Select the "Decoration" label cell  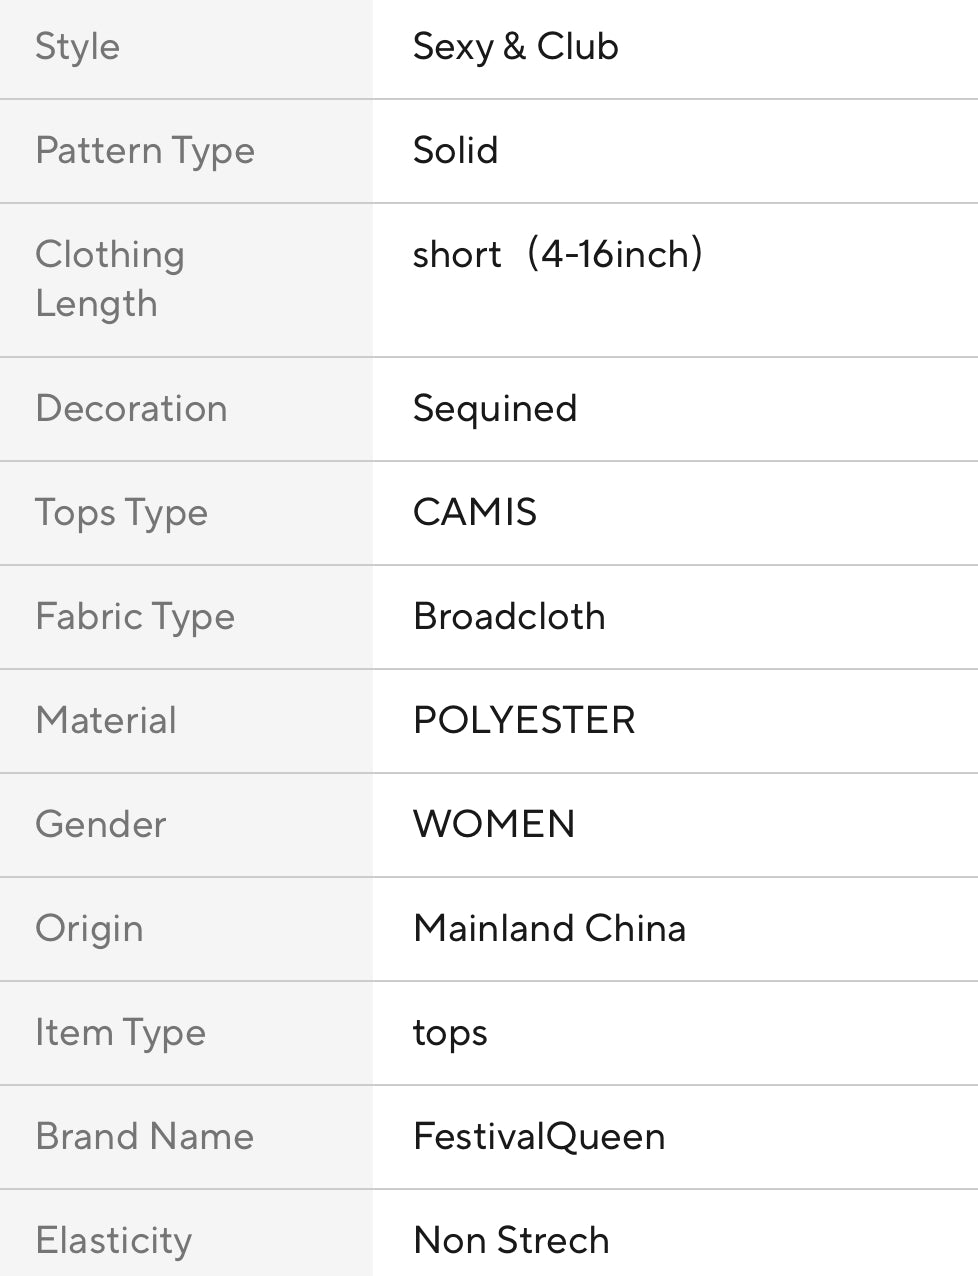point(131,409)
